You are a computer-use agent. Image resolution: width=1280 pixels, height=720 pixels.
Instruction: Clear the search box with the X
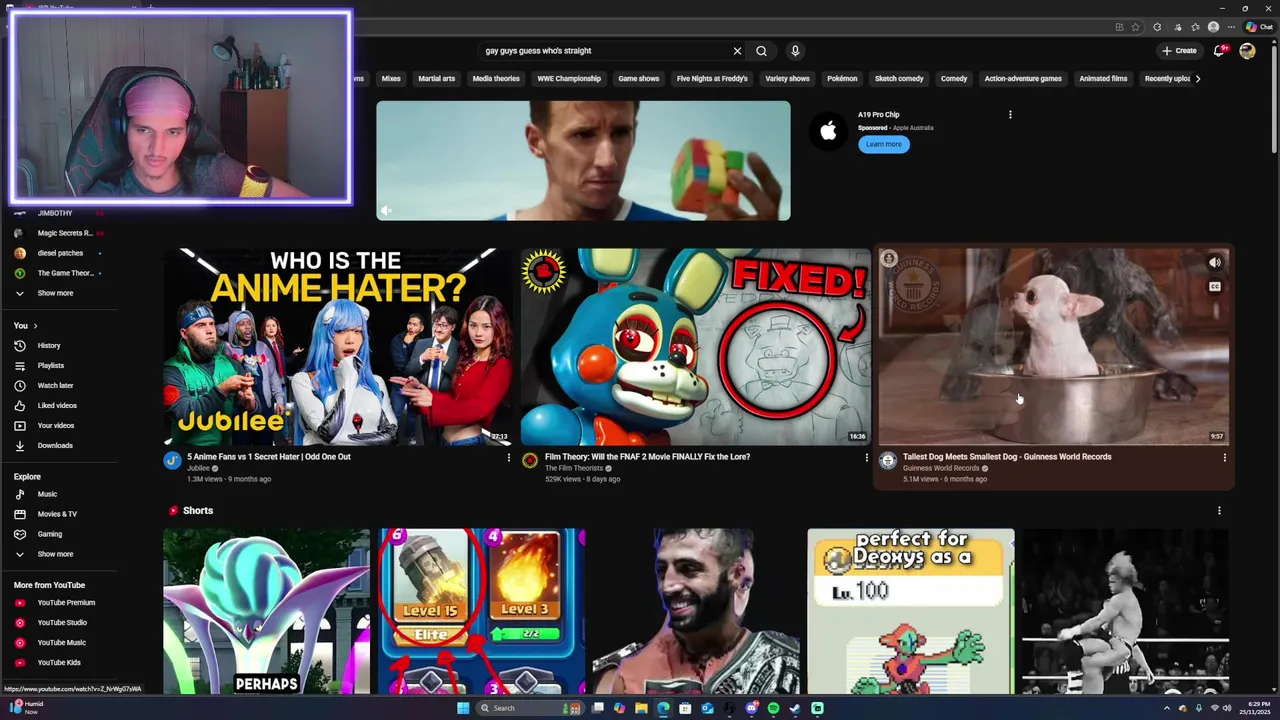tap(737, 51)
